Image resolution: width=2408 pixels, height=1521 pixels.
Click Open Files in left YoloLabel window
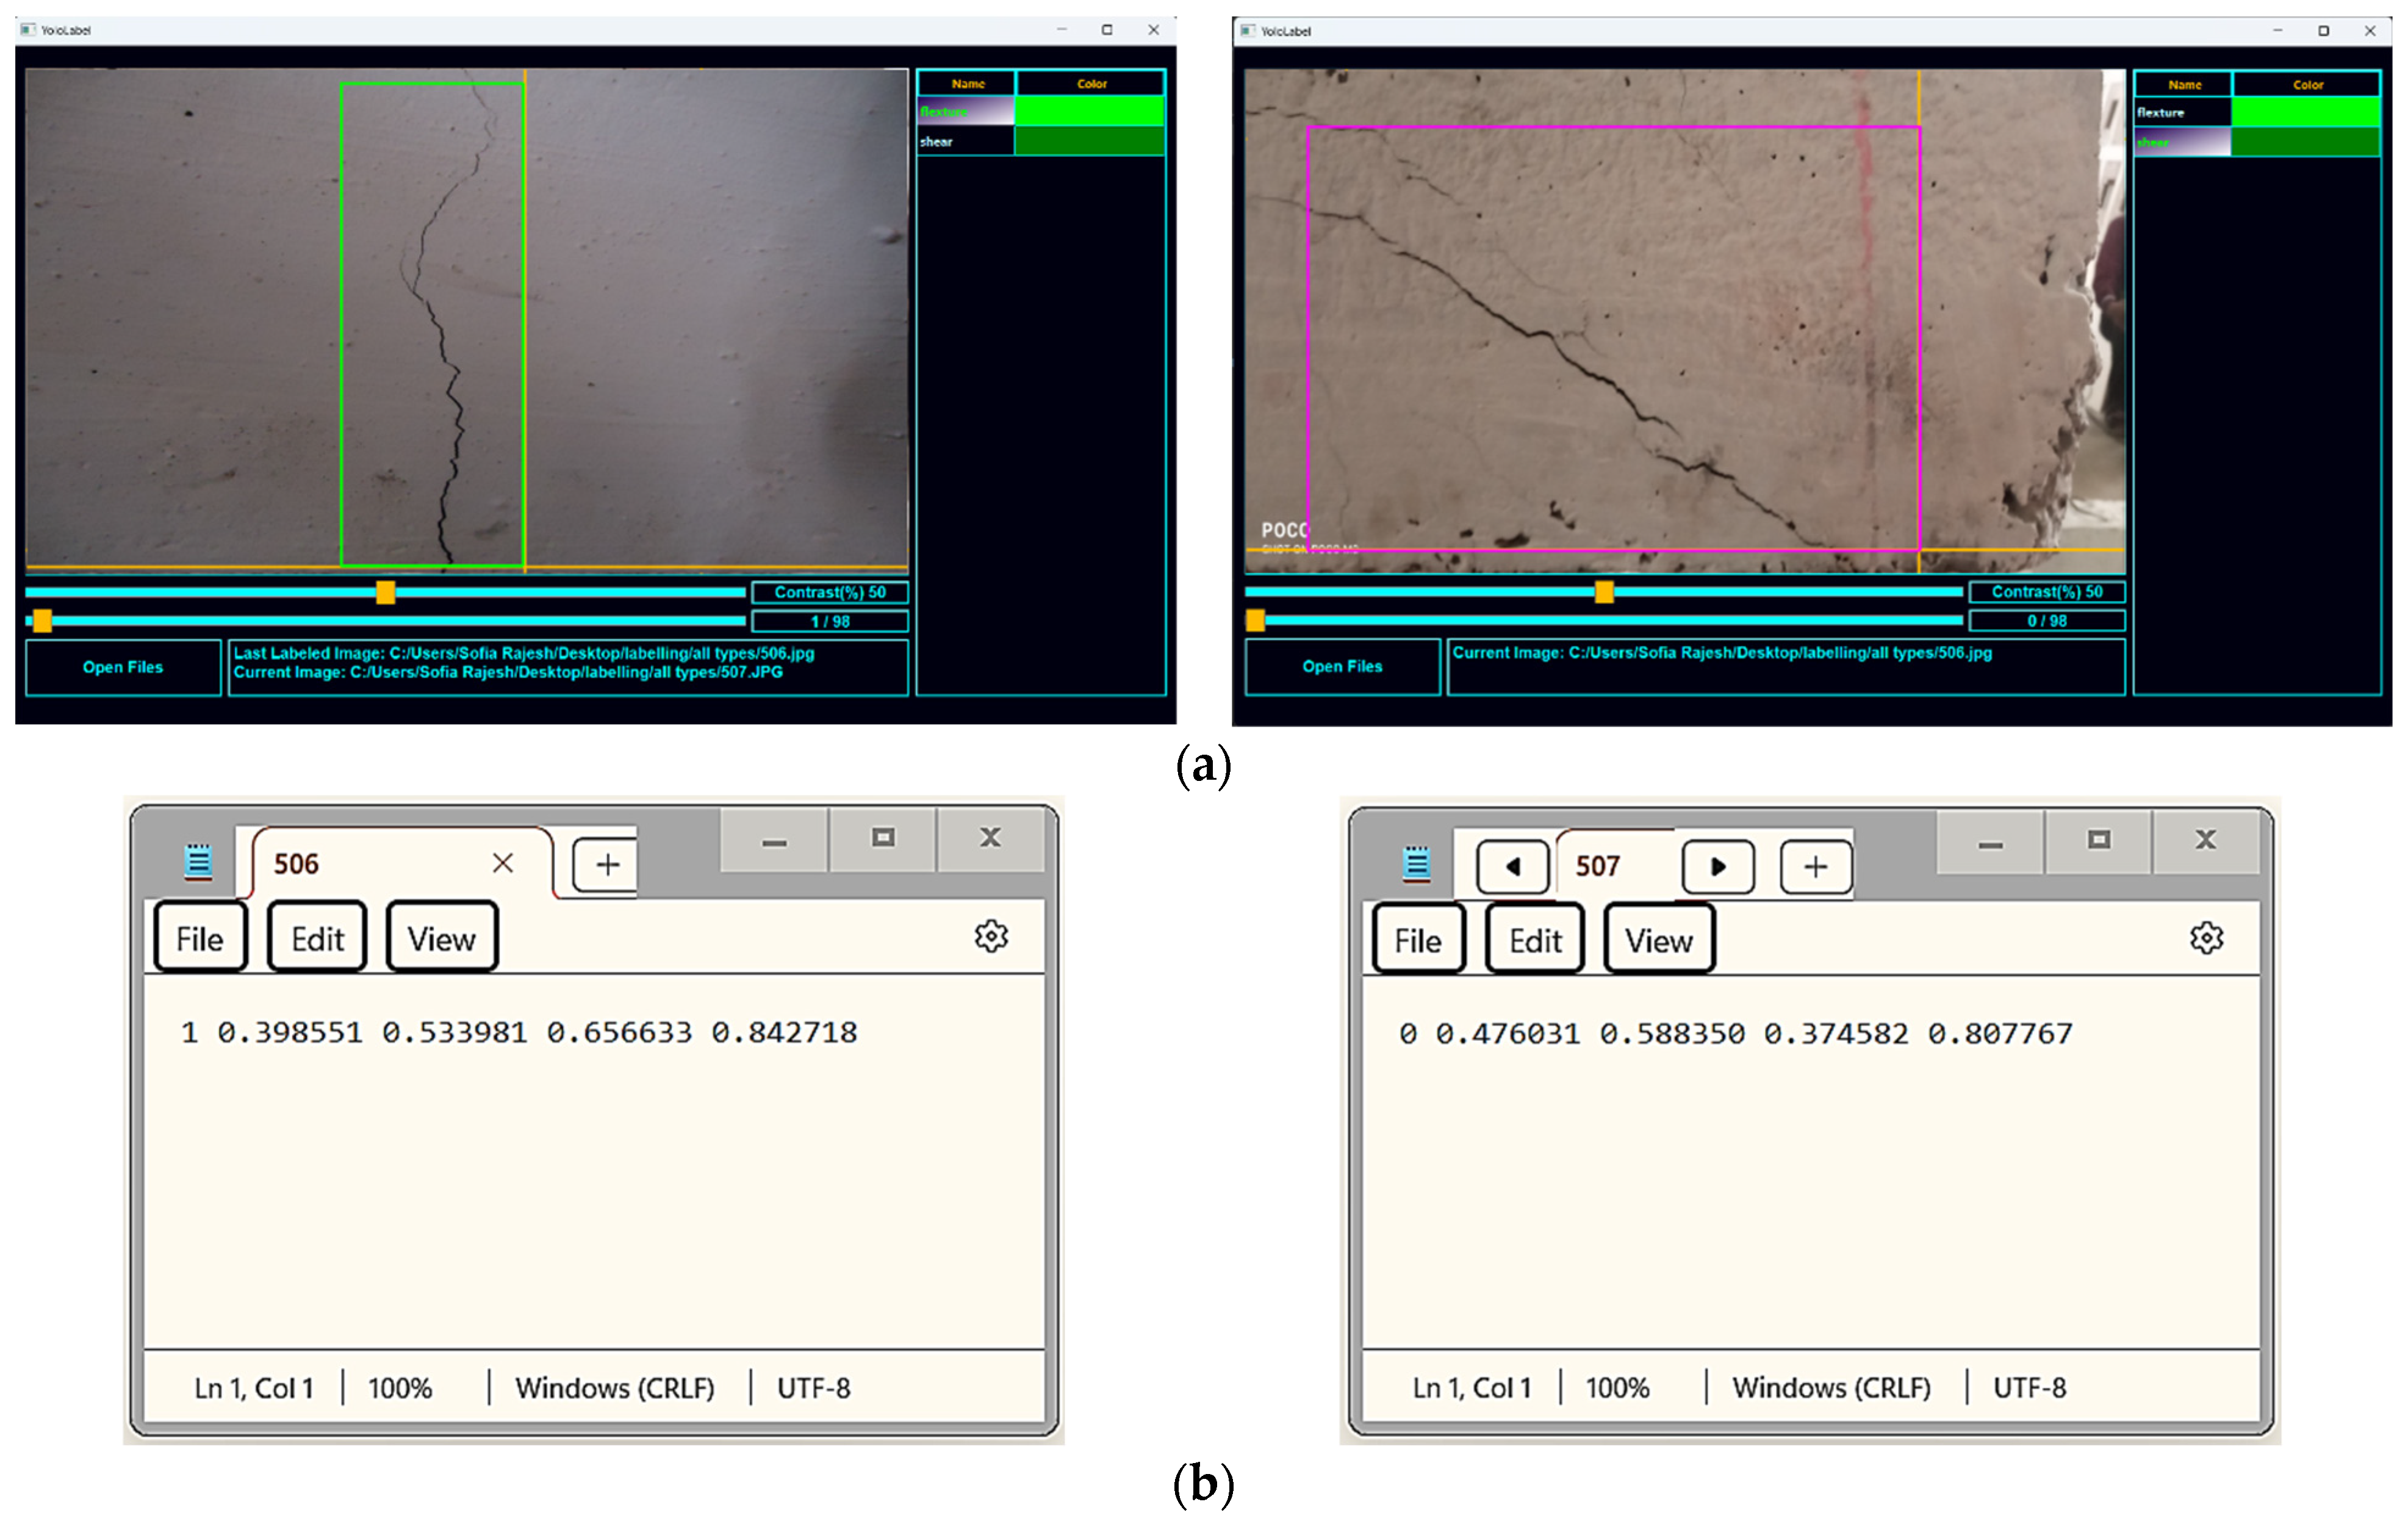coord(123,667)
